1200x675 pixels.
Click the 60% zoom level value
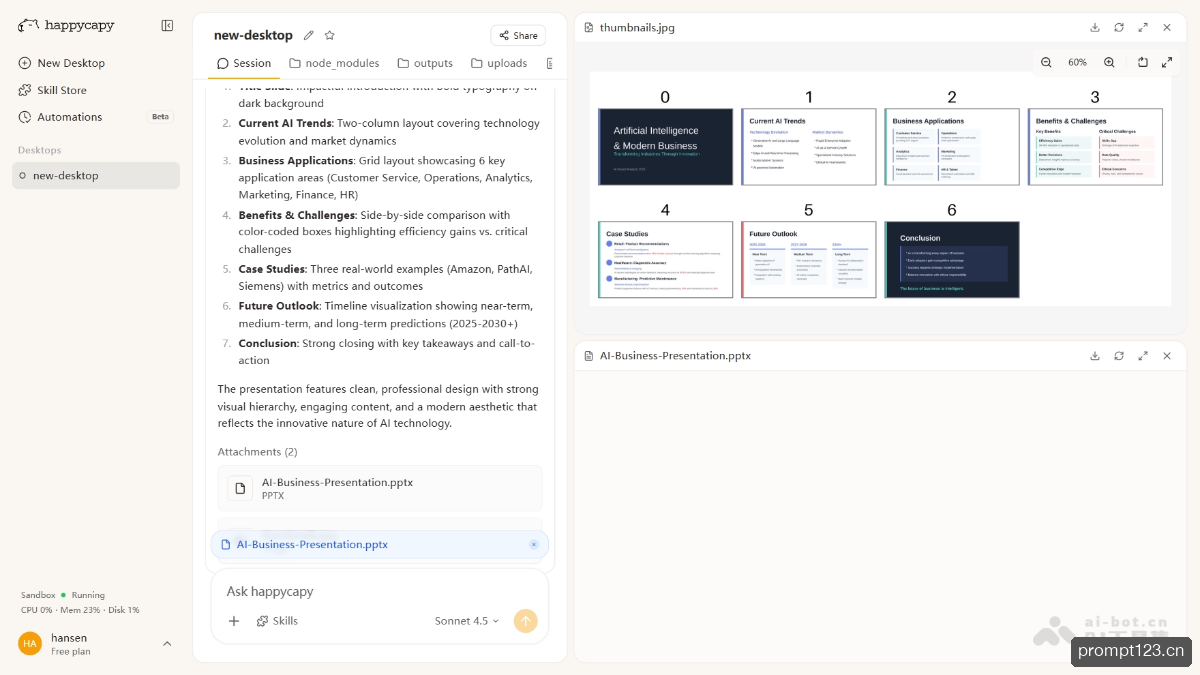1077,62
